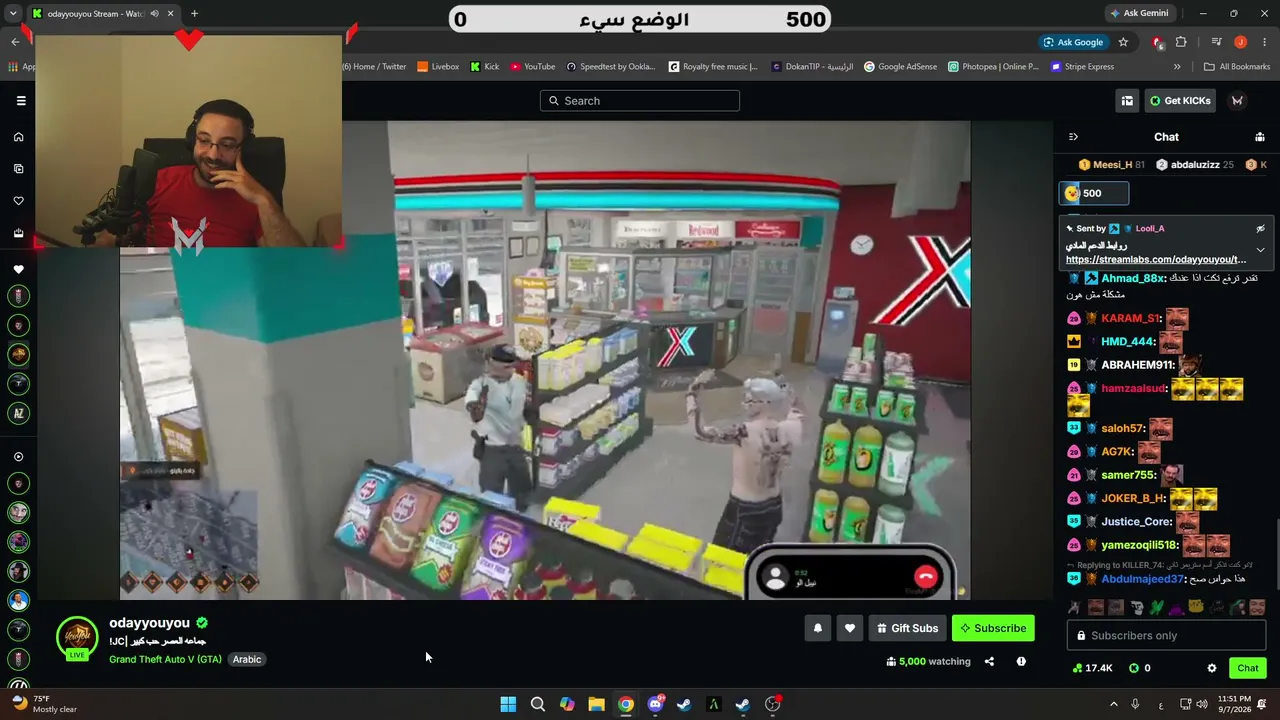Send message with the Chat button
This screenshot has width=1280, height=720.
pyautogui.click(x=1248, y=668)
